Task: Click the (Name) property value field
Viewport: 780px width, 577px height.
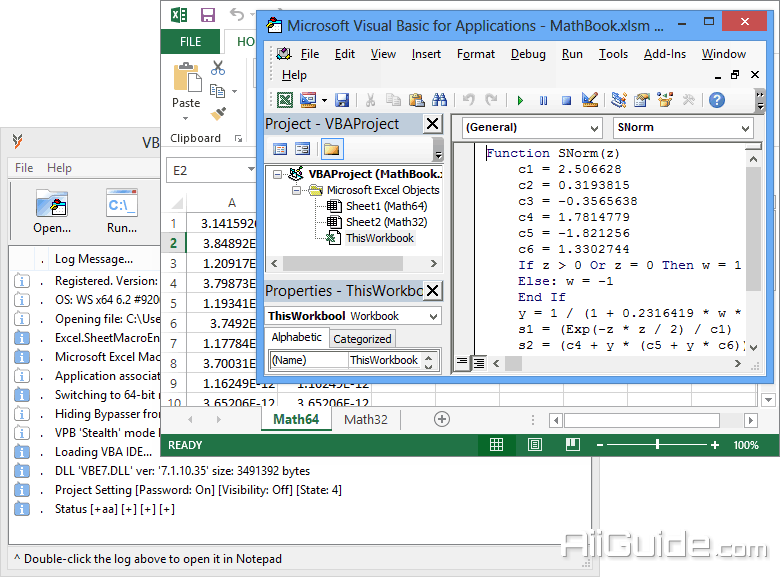Action: 384,360
